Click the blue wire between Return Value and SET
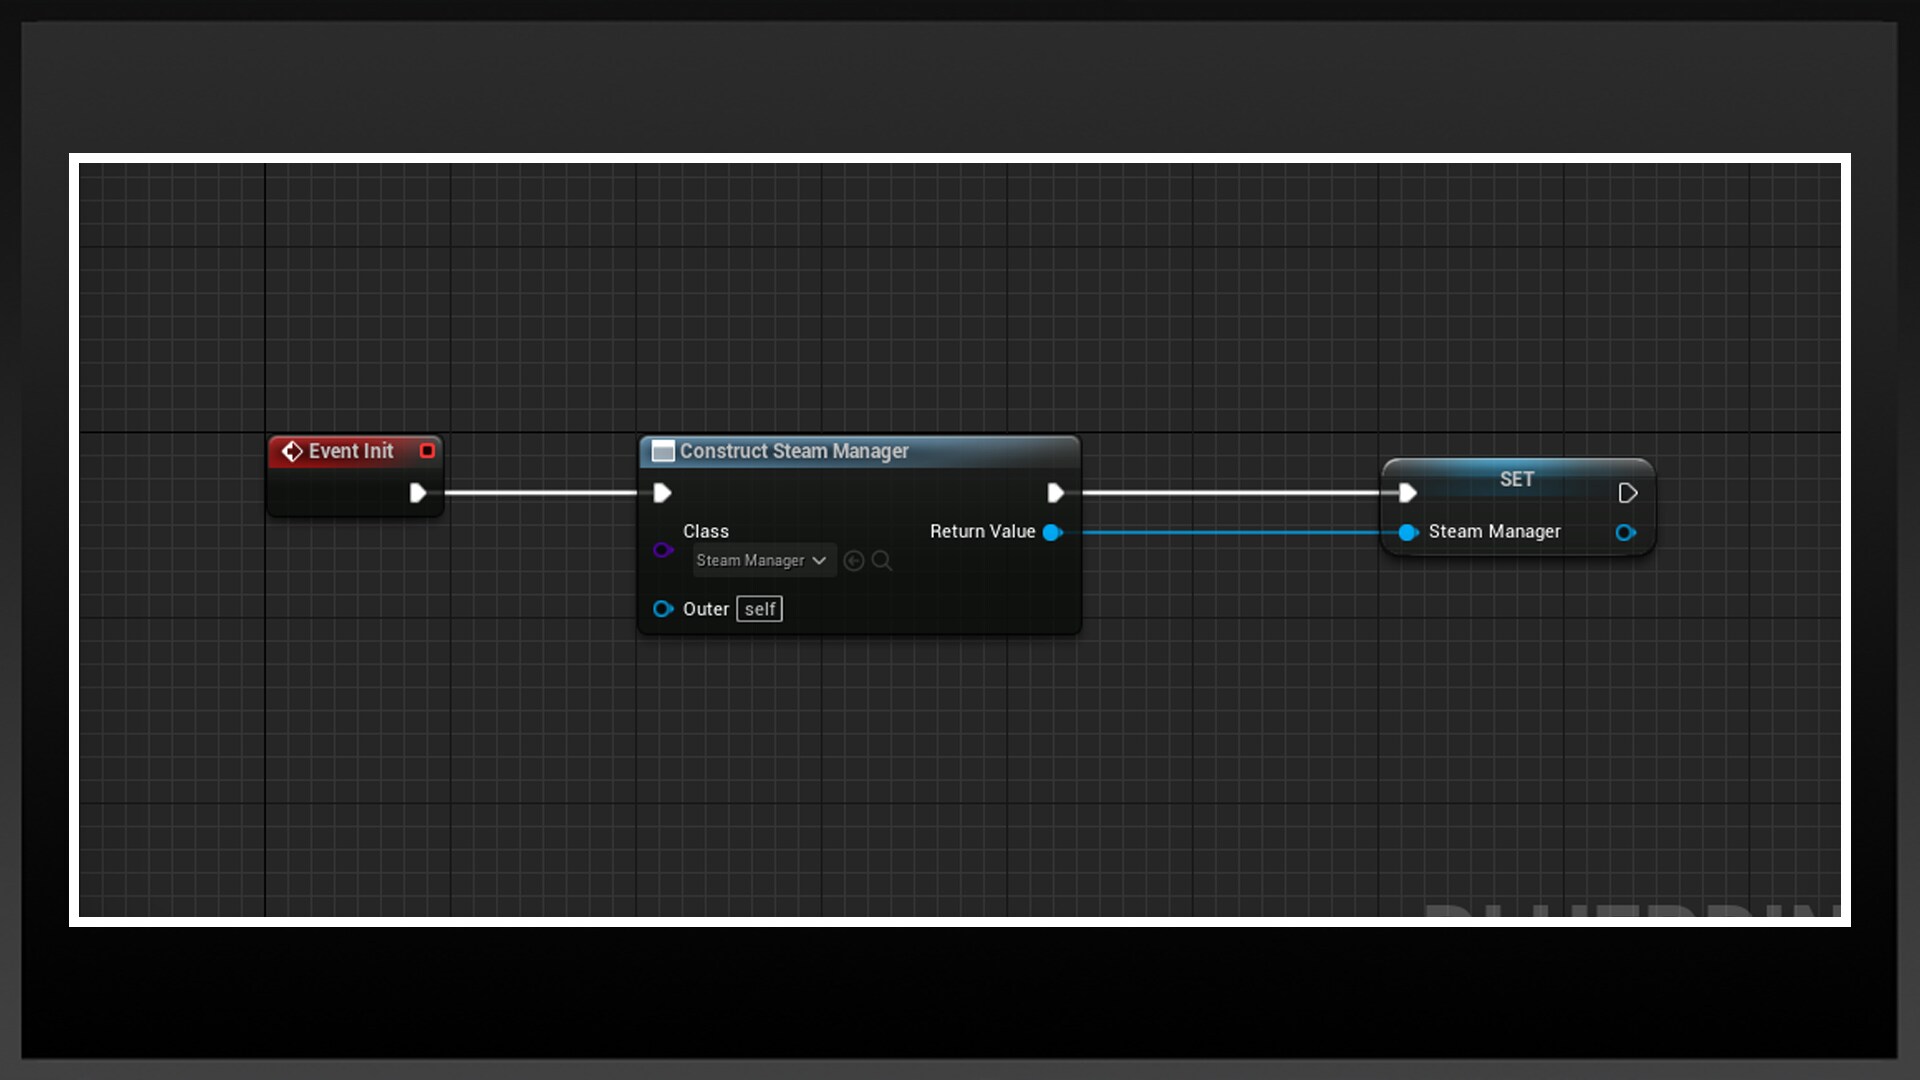 point(1230,532)
